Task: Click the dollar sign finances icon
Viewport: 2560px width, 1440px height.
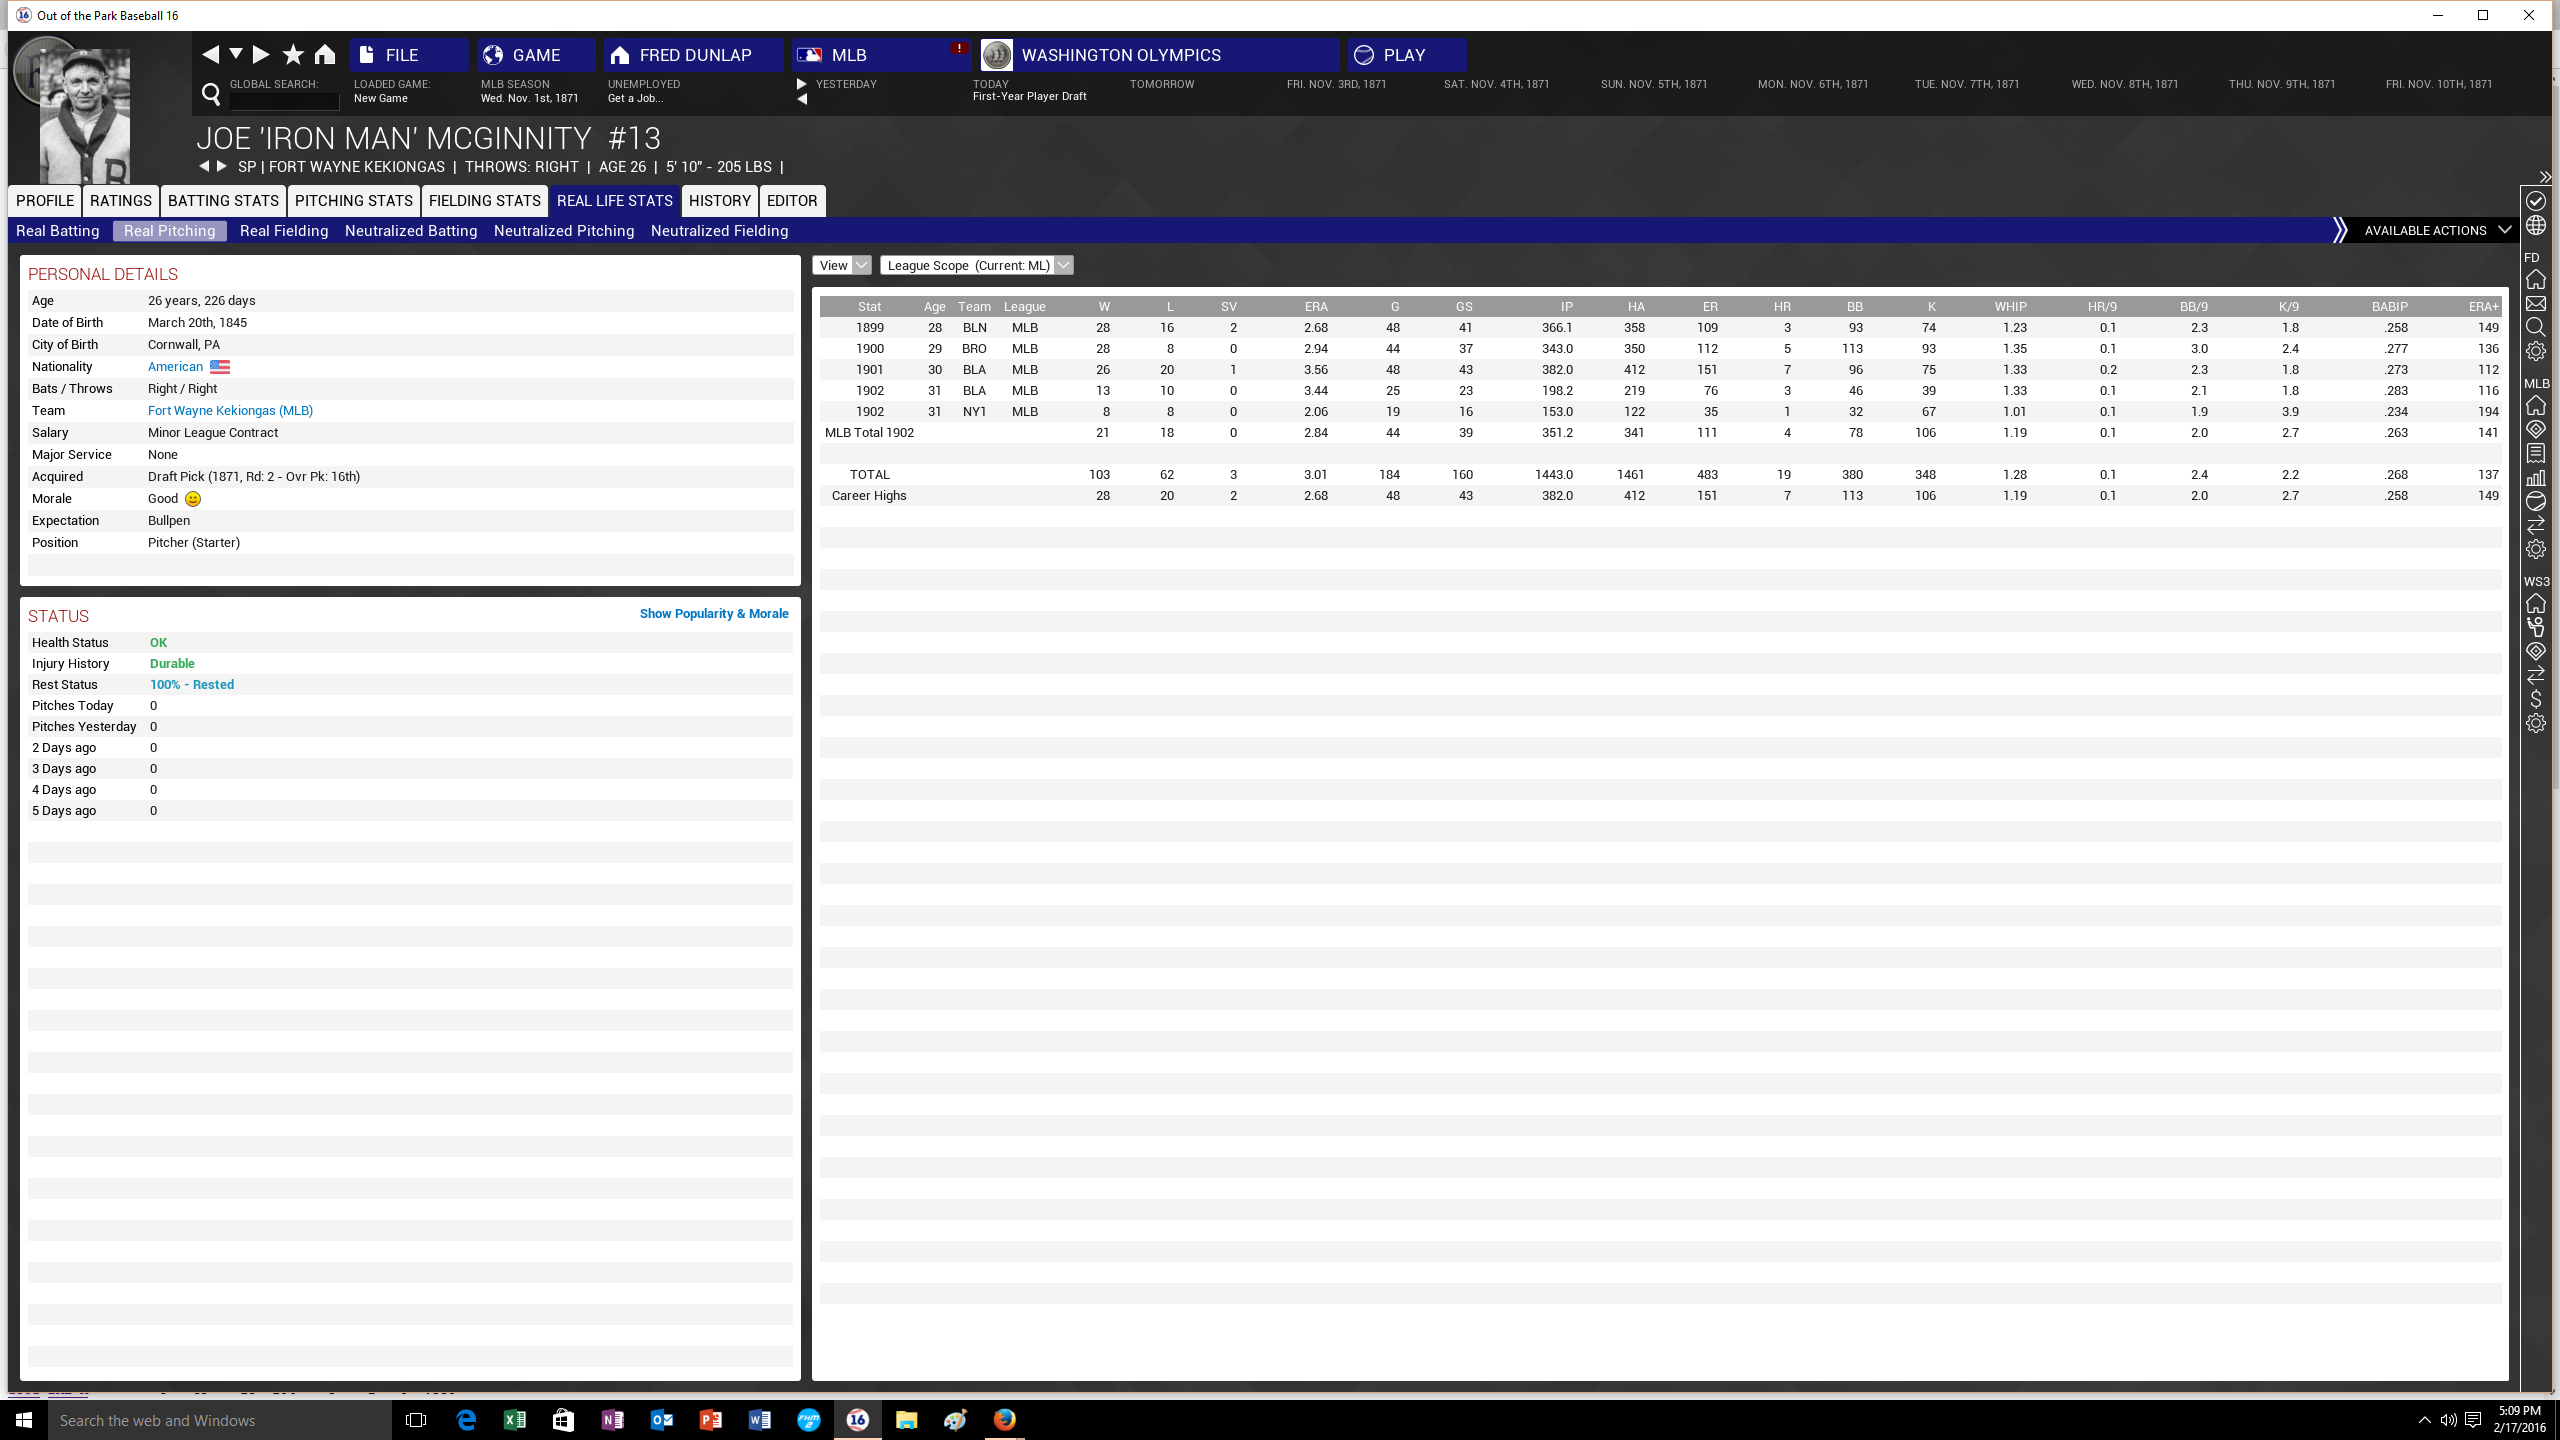Action: point(2536,699)
